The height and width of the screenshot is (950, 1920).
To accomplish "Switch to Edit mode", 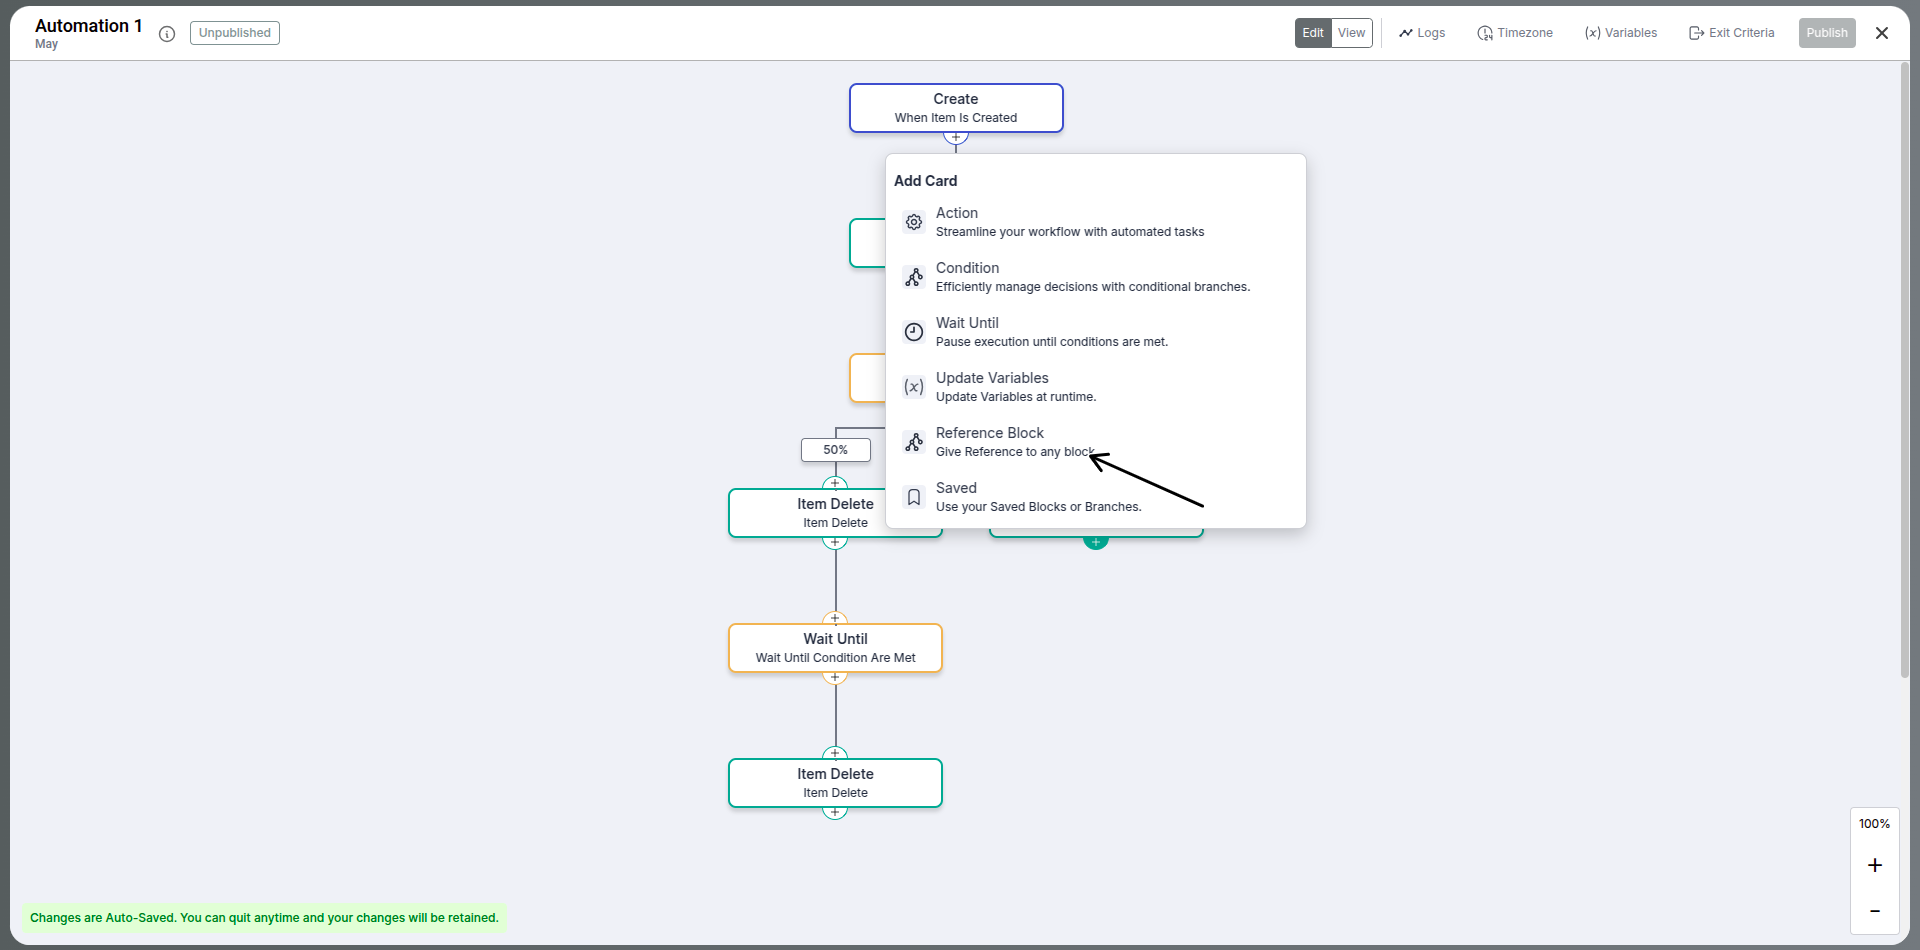I will 1313,33.
